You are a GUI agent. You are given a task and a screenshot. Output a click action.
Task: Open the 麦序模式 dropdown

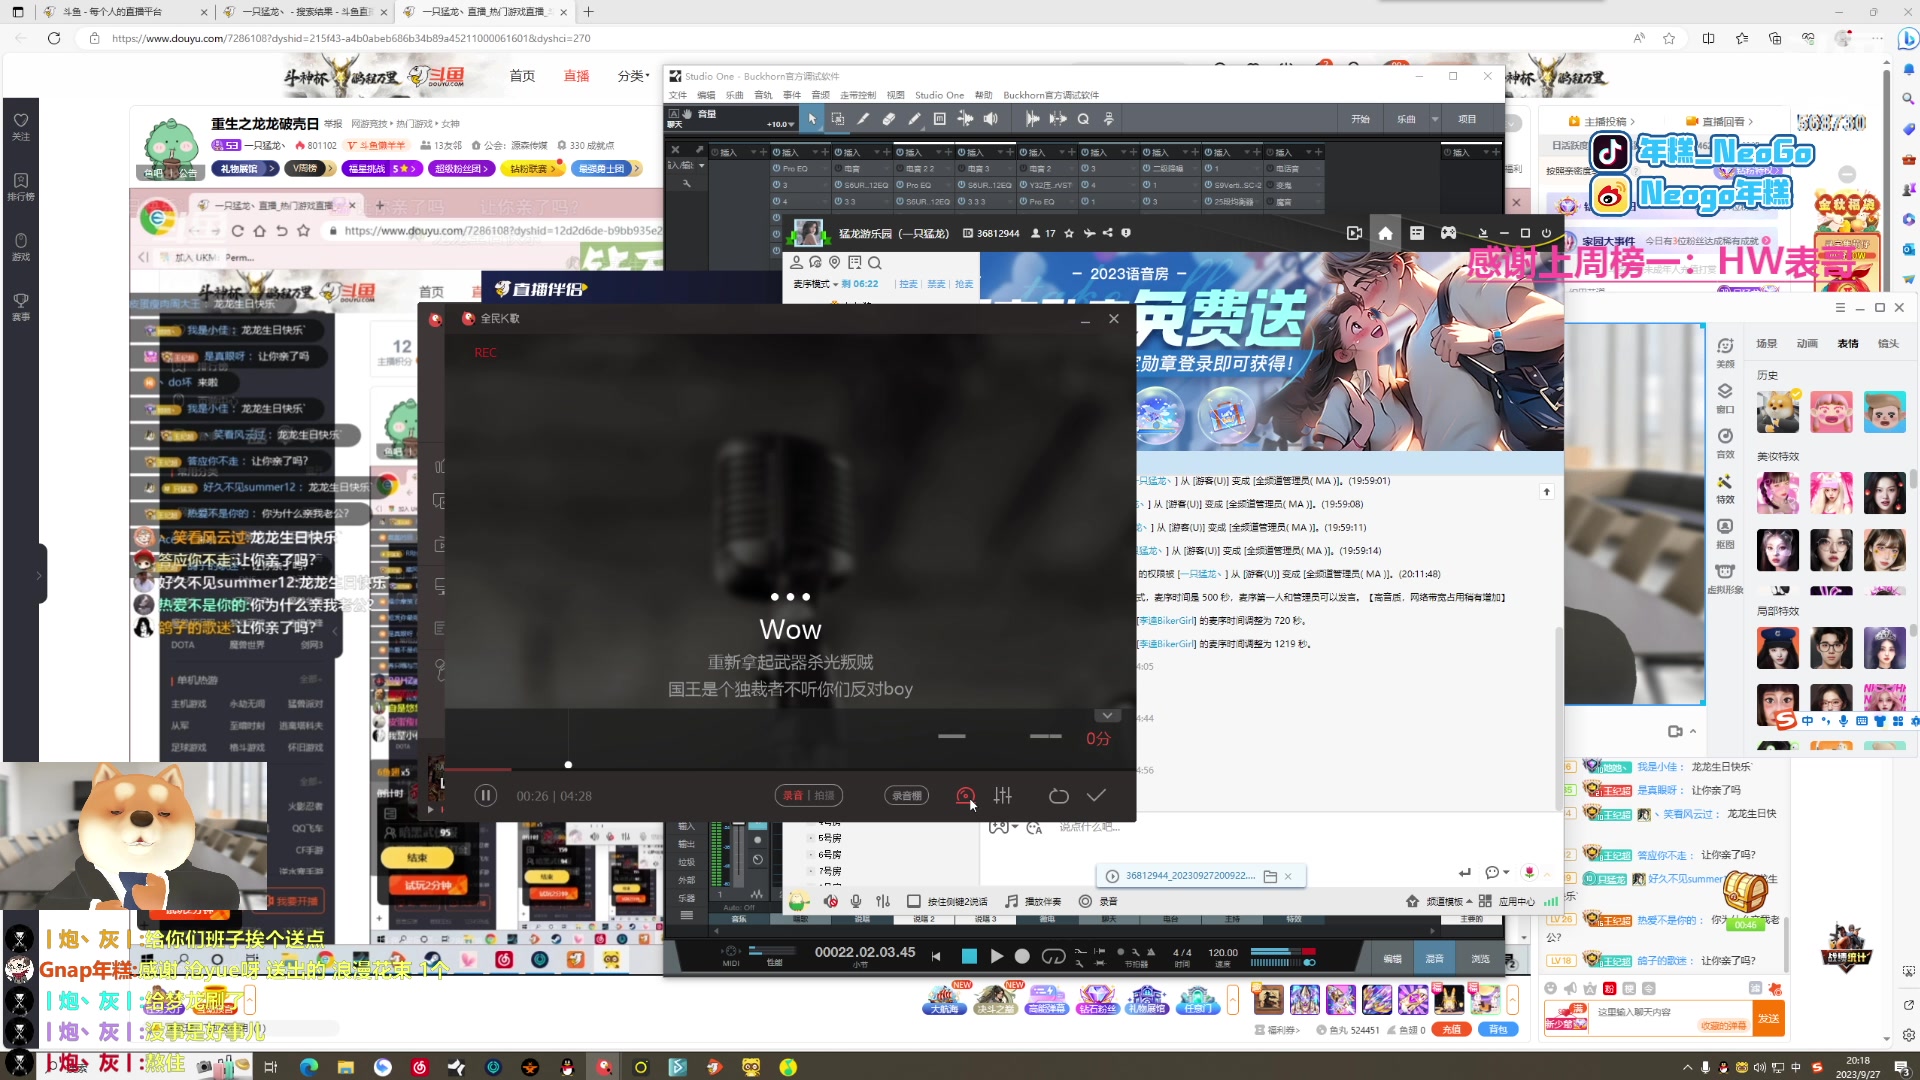tap(815, 284)
